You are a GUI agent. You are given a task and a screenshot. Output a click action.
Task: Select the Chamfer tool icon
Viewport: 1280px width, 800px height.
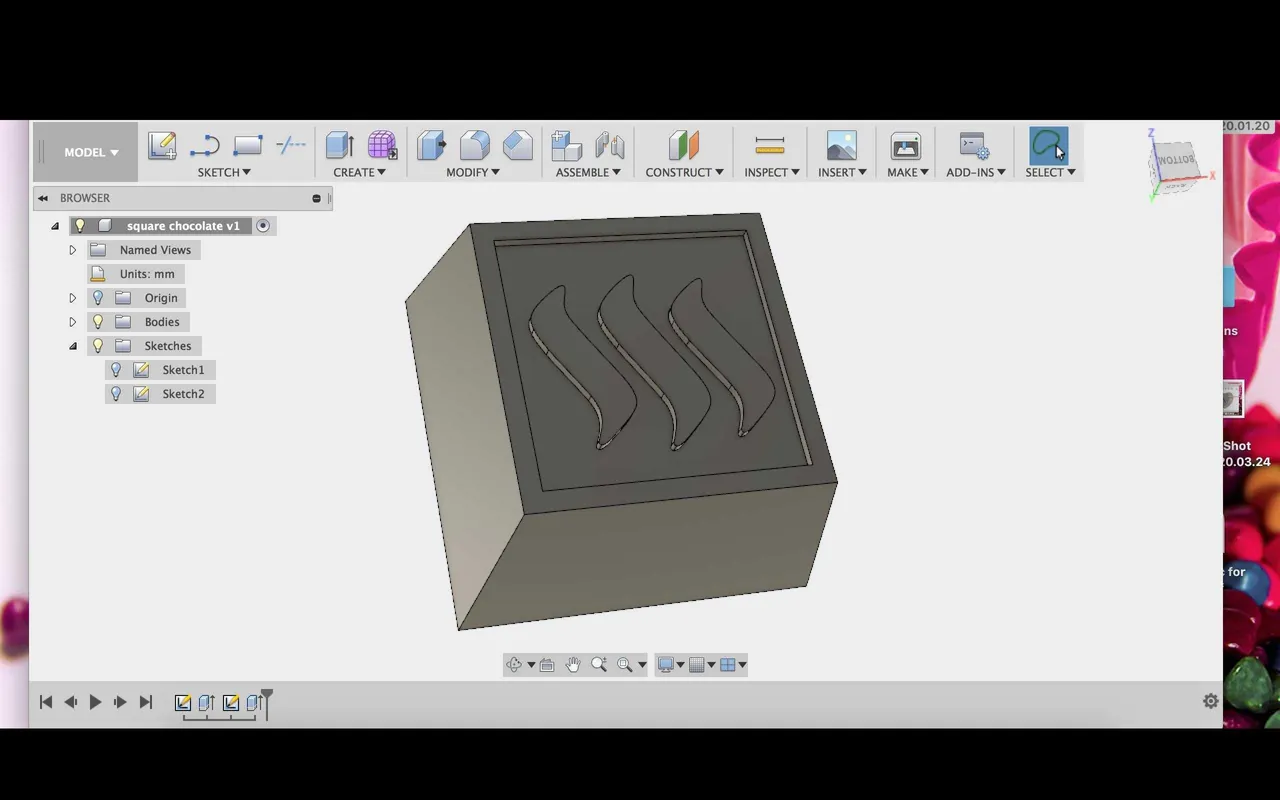click(x=517, y=146)
